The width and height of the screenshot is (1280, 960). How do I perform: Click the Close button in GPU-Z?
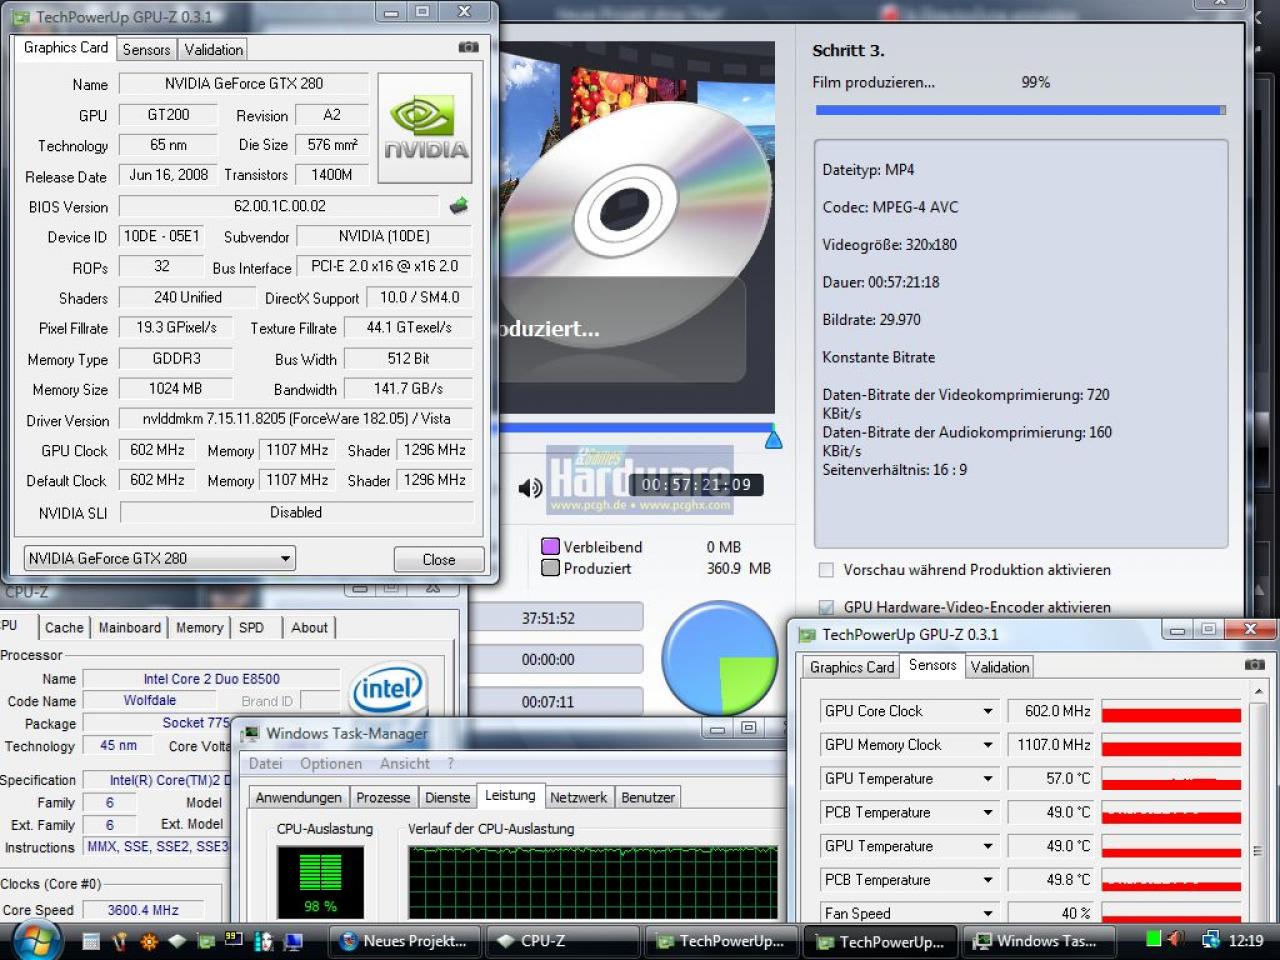[x=439, y=559]
